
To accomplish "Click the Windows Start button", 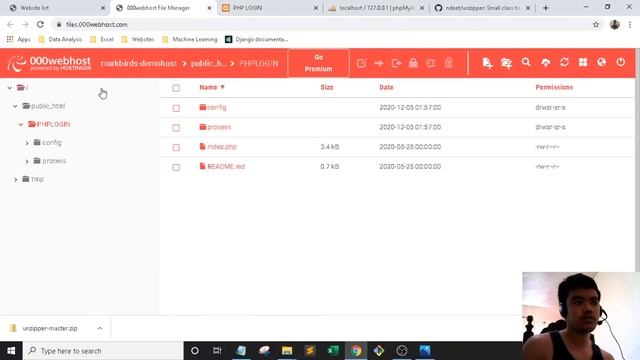I will tap(11, 351).
